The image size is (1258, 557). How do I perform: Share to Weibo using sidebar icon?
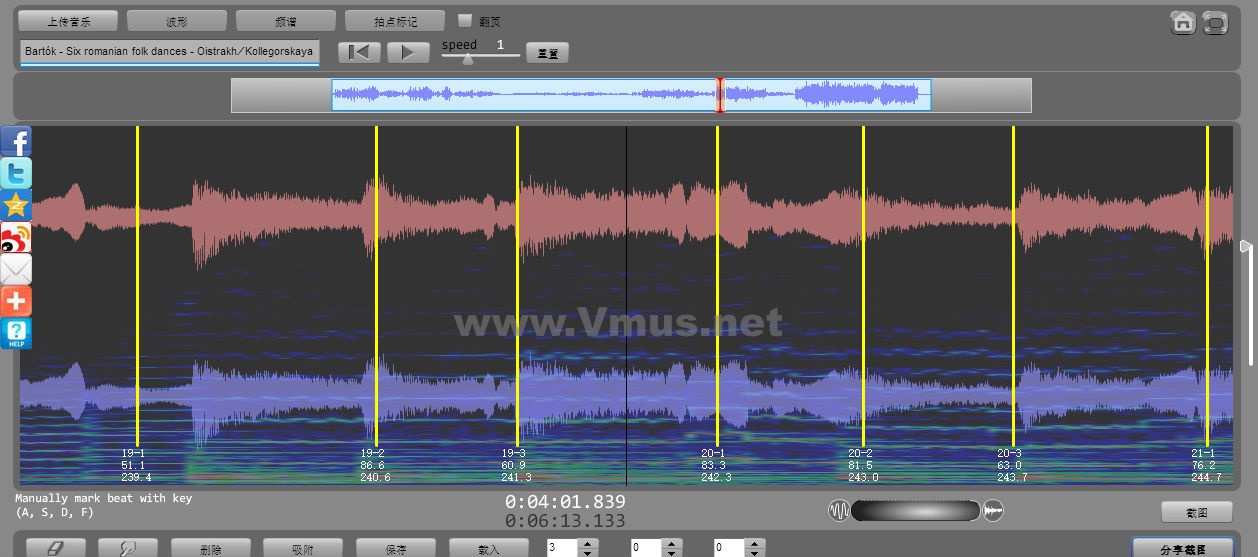(x=16, y=237)
